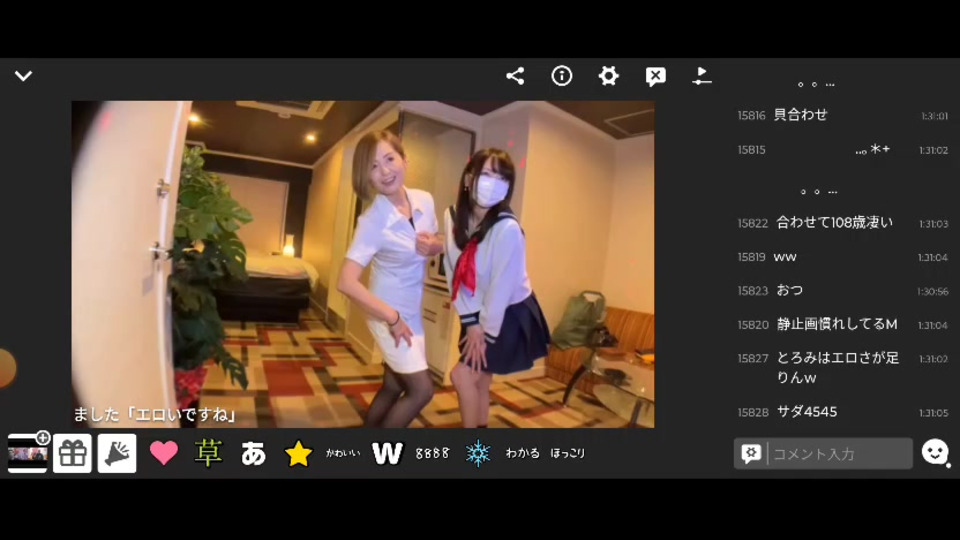Send a party popper cracker effect
Screen dimensions: 960x540
tap(117, 454)
